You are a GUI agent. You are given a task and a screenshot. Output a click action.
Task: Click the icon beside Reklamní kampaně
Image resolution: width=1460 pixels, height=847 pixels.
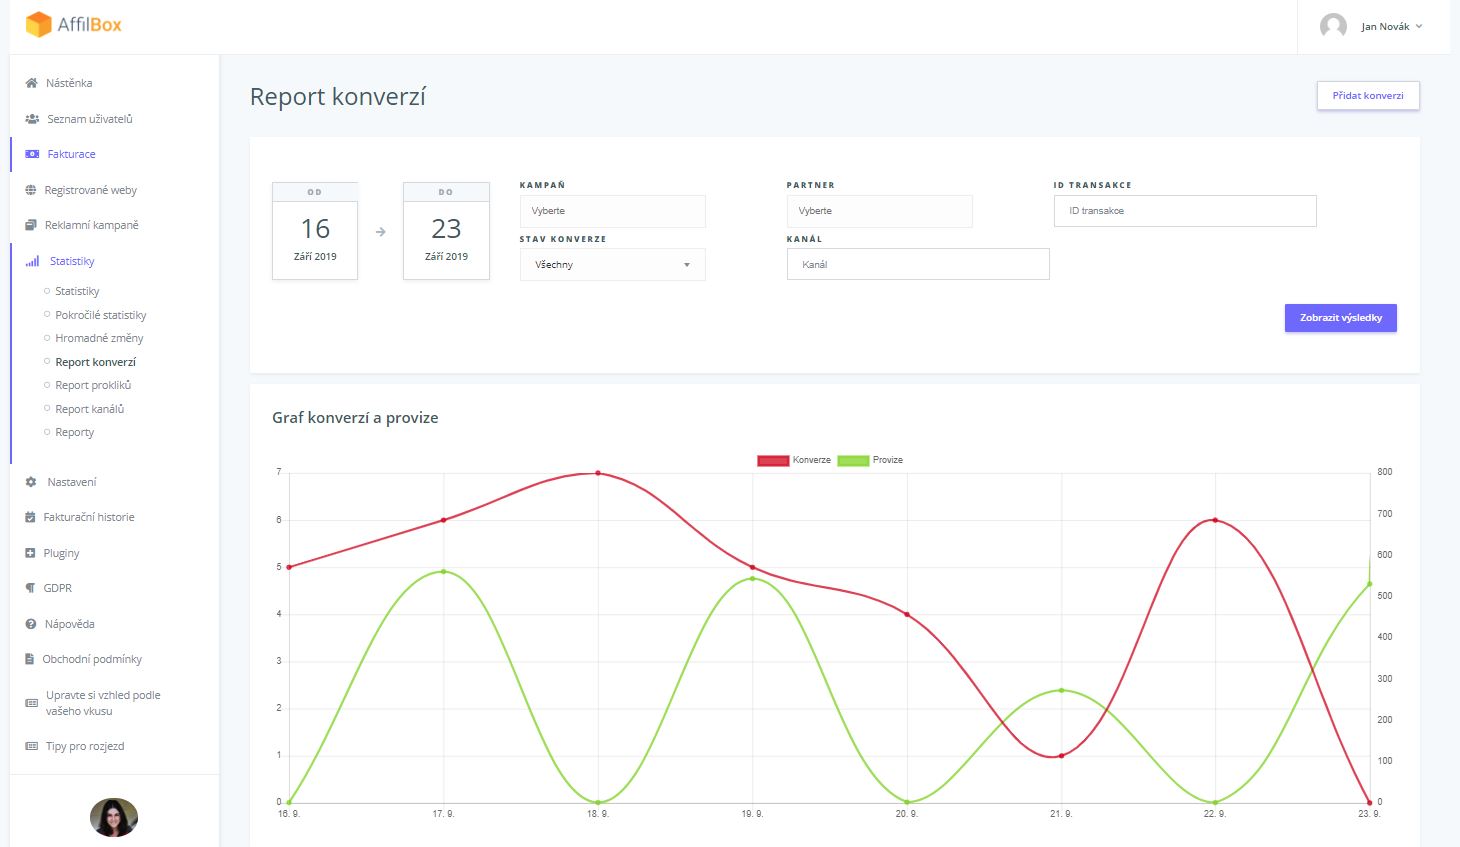coord(31,225)
